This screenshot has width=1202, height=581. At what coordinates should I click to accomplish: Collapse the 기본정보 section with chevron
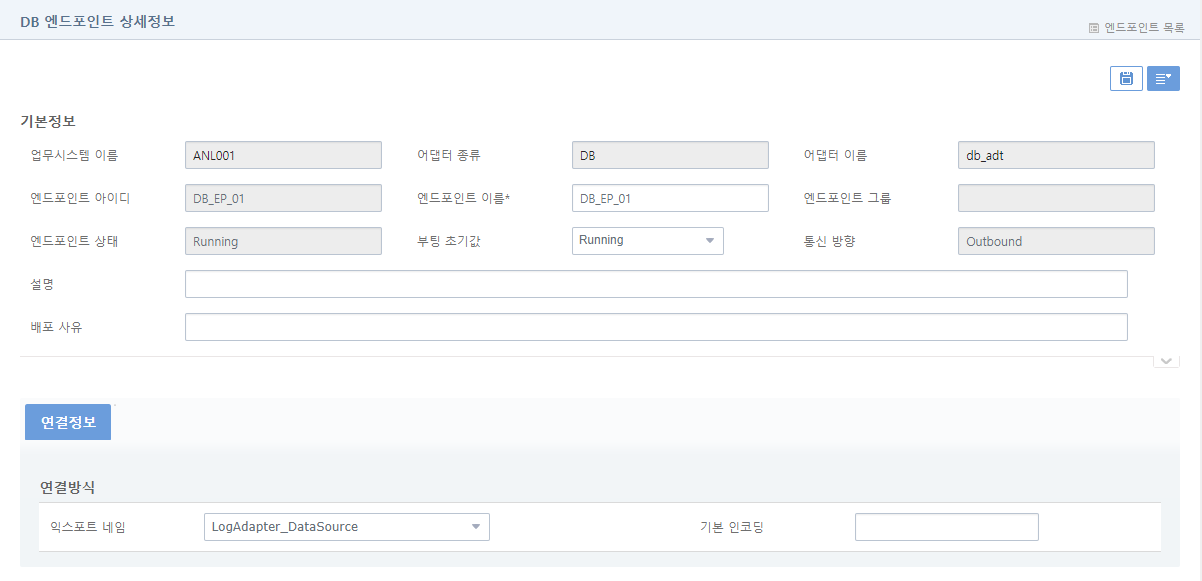pyautogui.click(x=1166, y=361)
